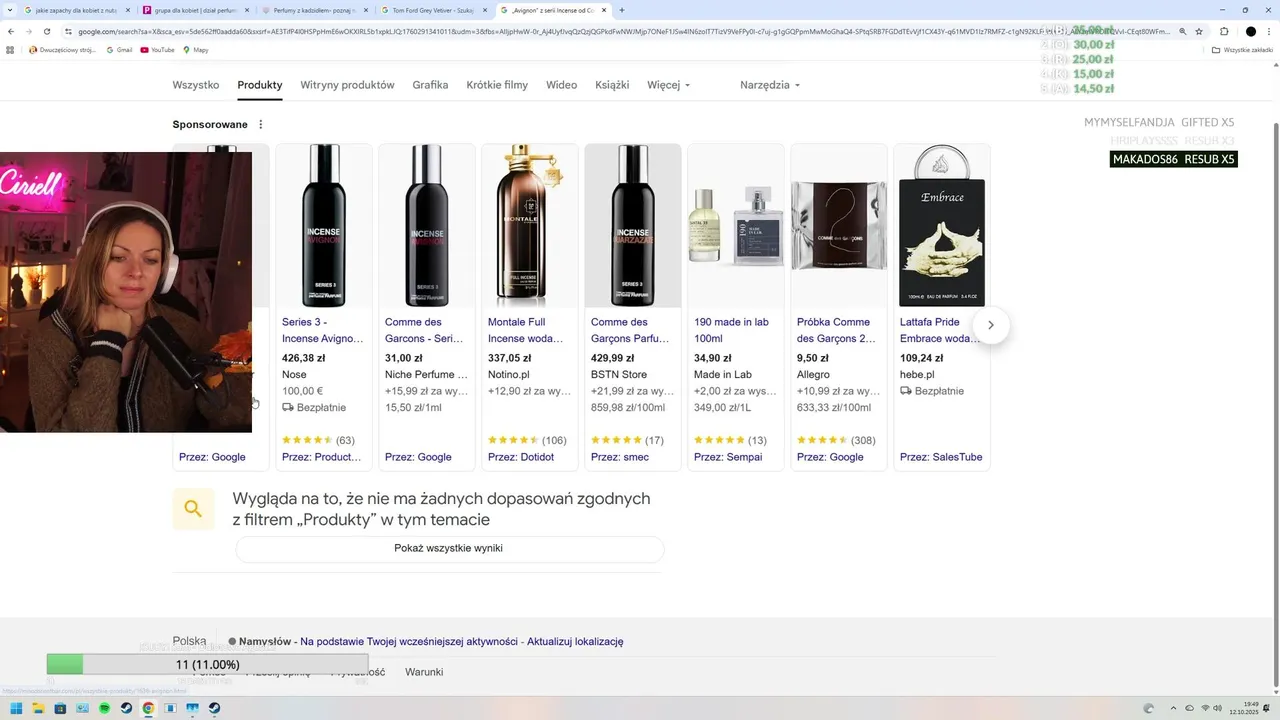Open Microsoft Store from the taskbar
Viewport: 1280px width, 720px height.
60,708
